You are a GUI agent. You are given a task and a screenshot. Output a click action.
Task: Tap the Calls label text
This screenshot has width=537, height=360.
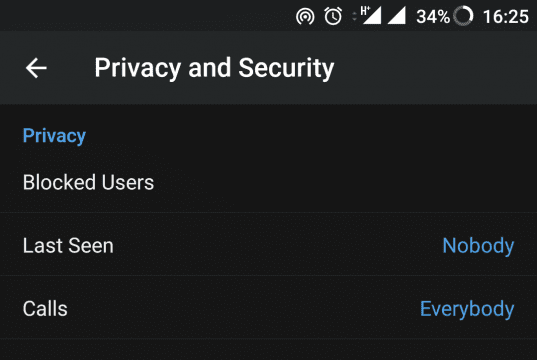45,309
